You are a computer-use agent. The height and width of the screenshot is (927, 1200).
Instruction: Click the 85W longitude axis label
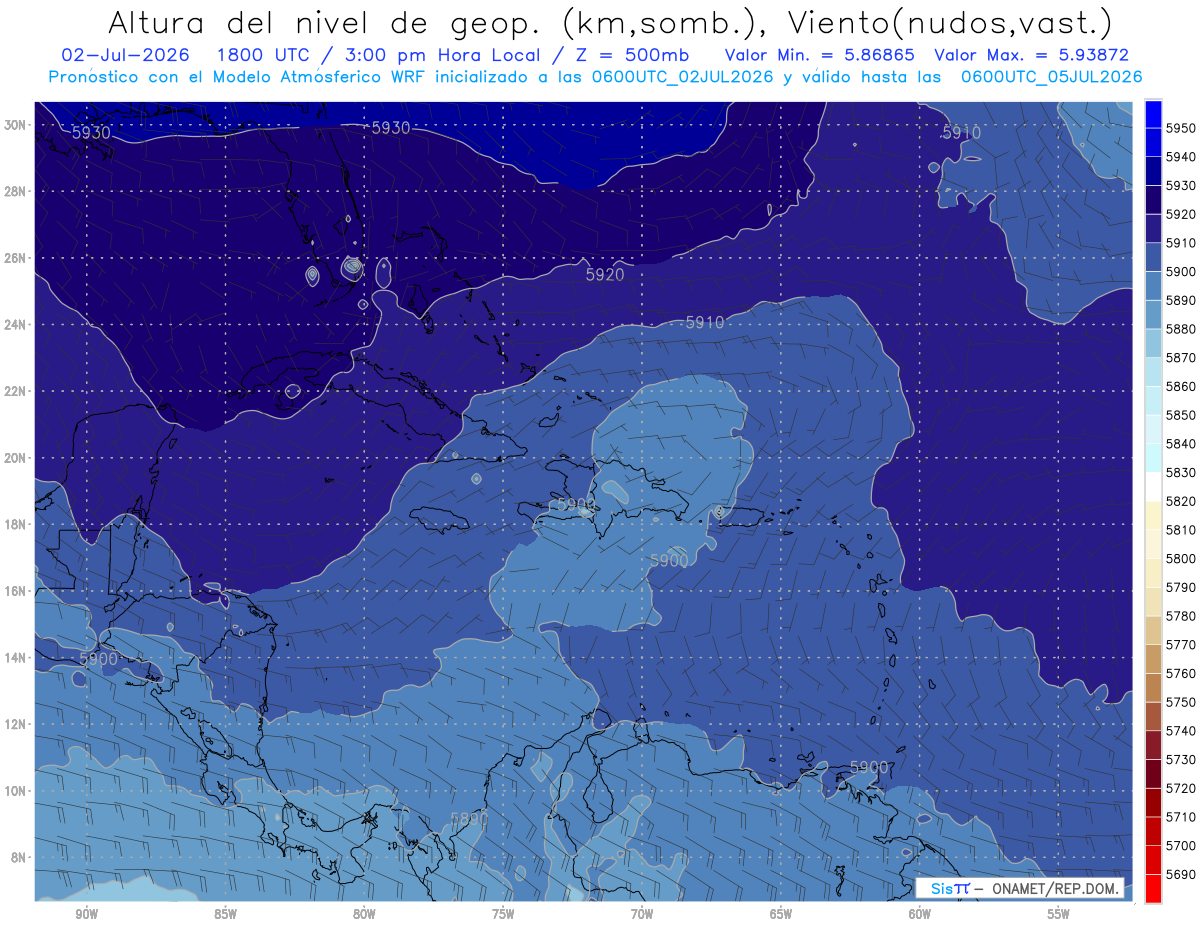pos(225,914)
